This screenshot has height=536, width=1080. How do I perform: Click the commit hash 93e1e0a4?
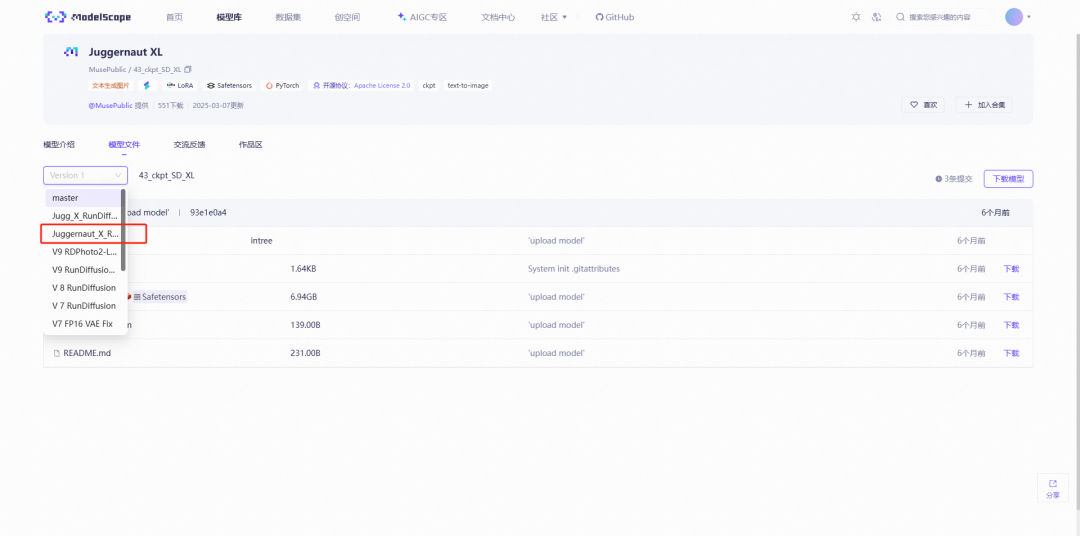208,212
